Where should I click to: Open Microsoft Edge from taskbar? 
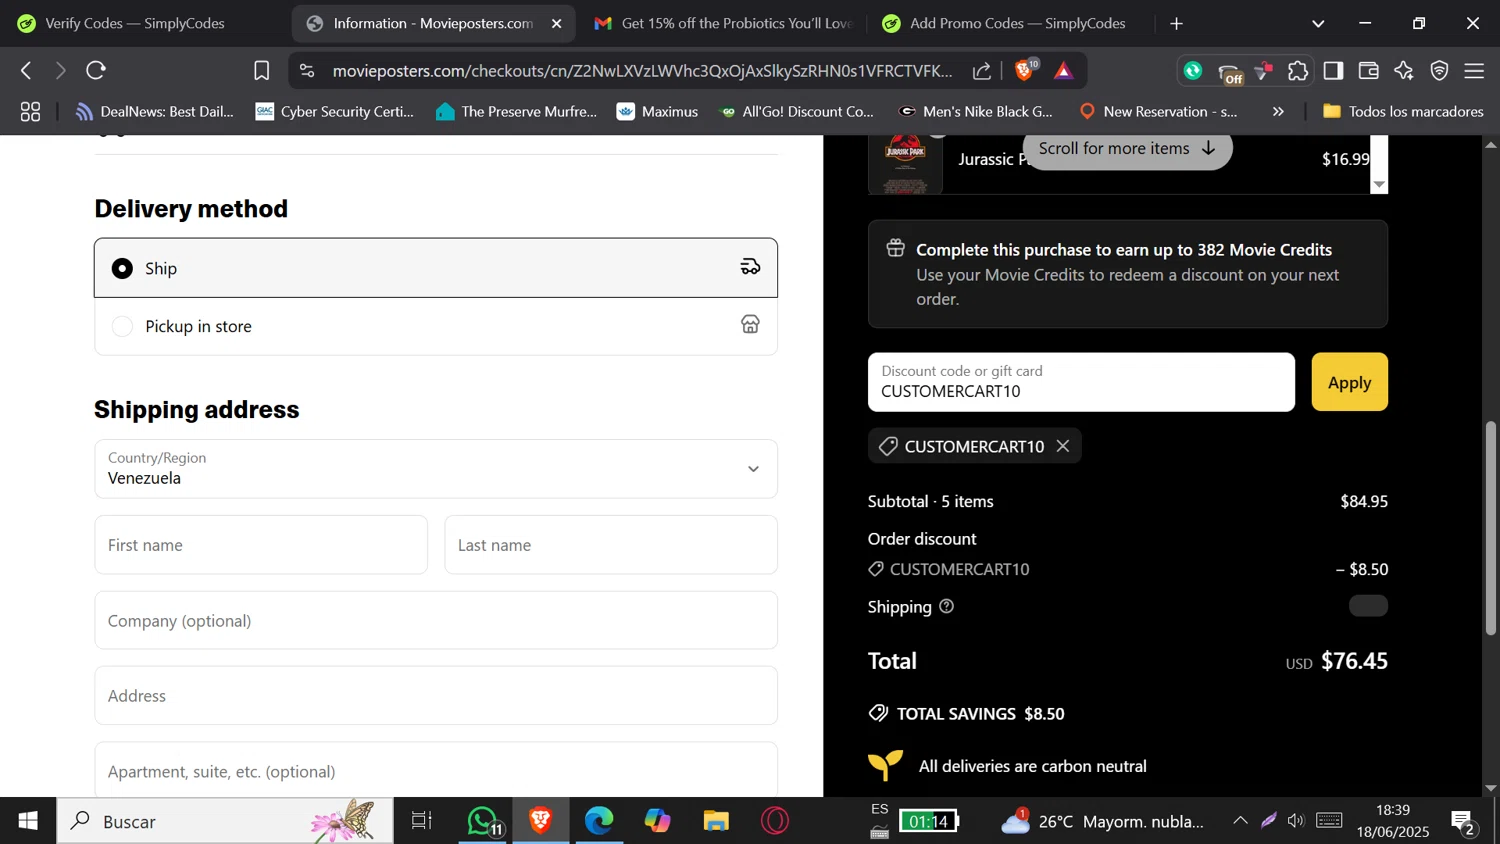point(599,821)
